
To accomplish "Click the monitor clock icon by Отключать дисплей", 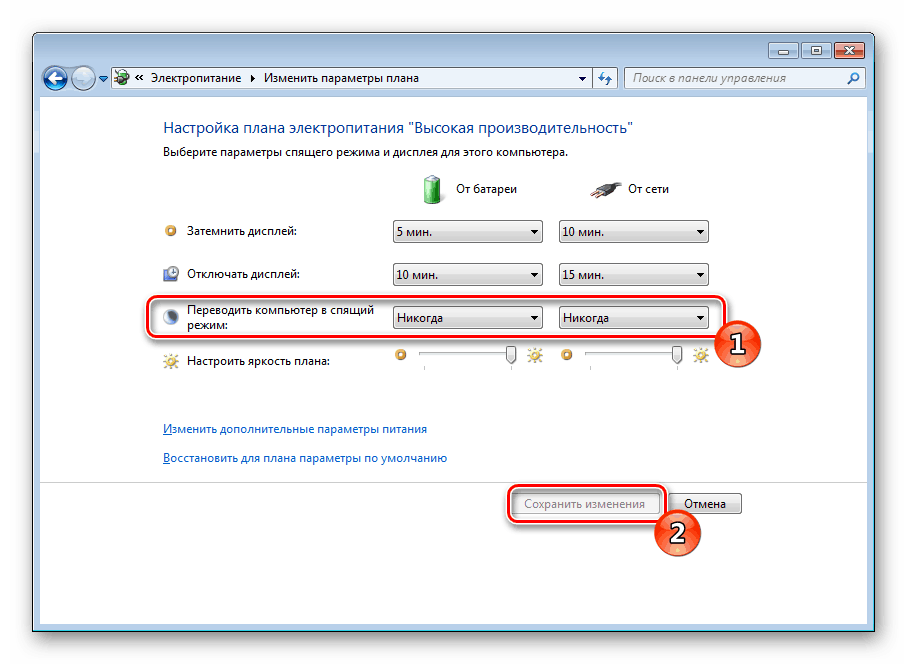I will click(171, 274).
